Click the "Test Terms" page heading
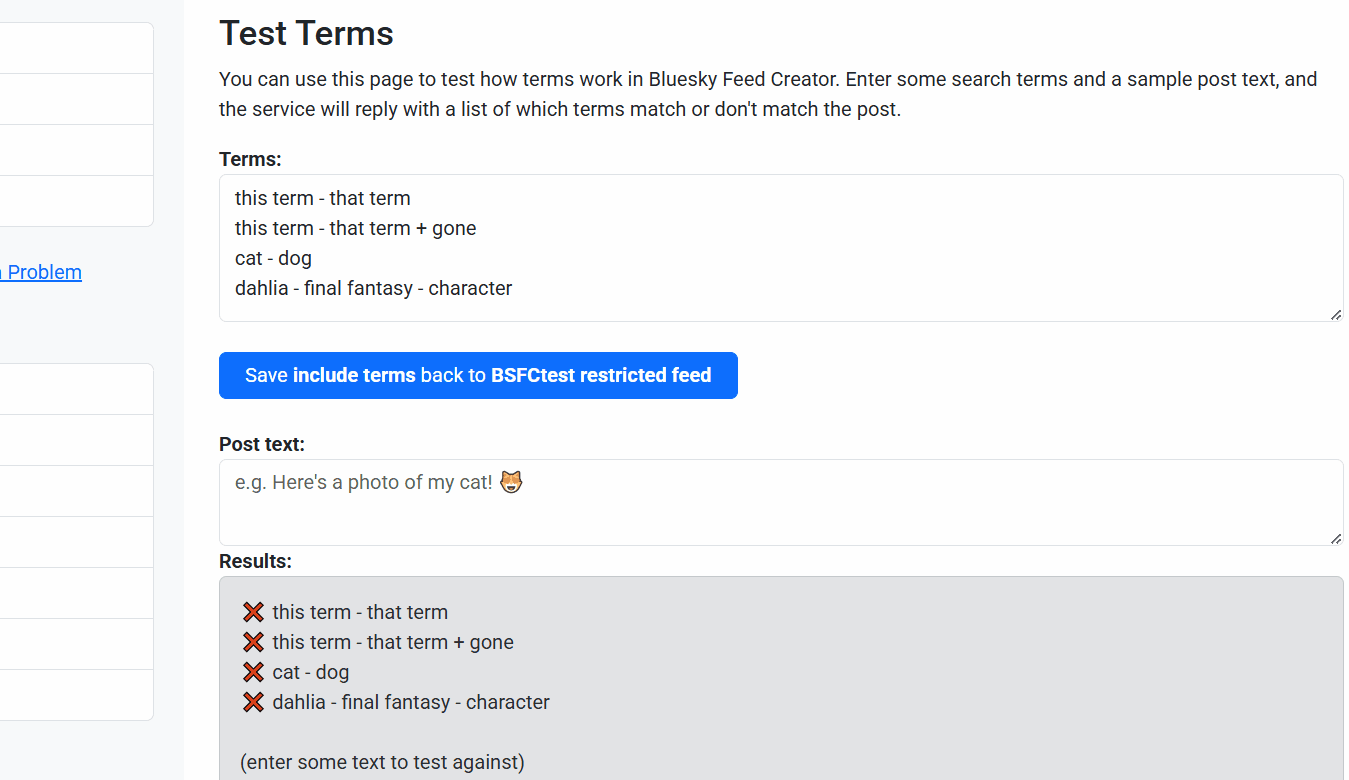The image size is (1349, 780). click(x=306, y=33)
